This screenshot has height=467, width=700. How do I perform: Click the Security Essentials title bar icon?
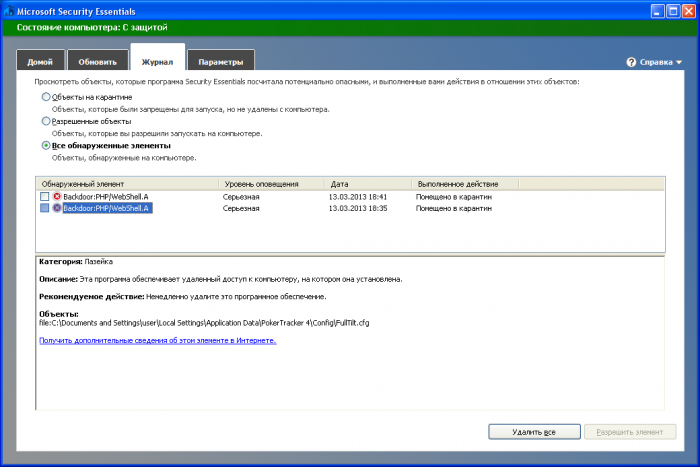[x=8, y=11]
